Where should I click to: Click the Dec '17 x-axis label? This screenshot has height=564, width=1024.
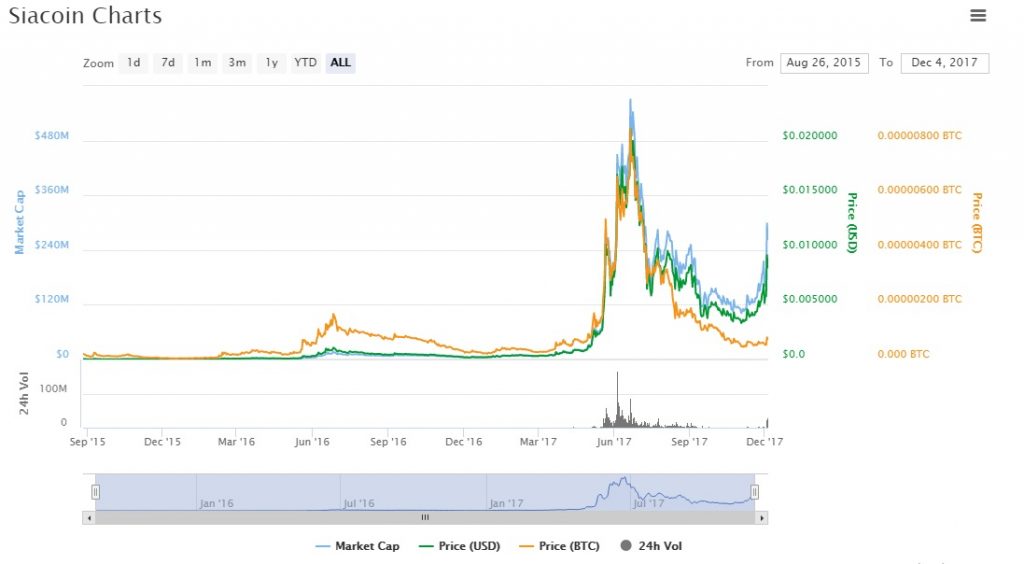pos(764,442)
